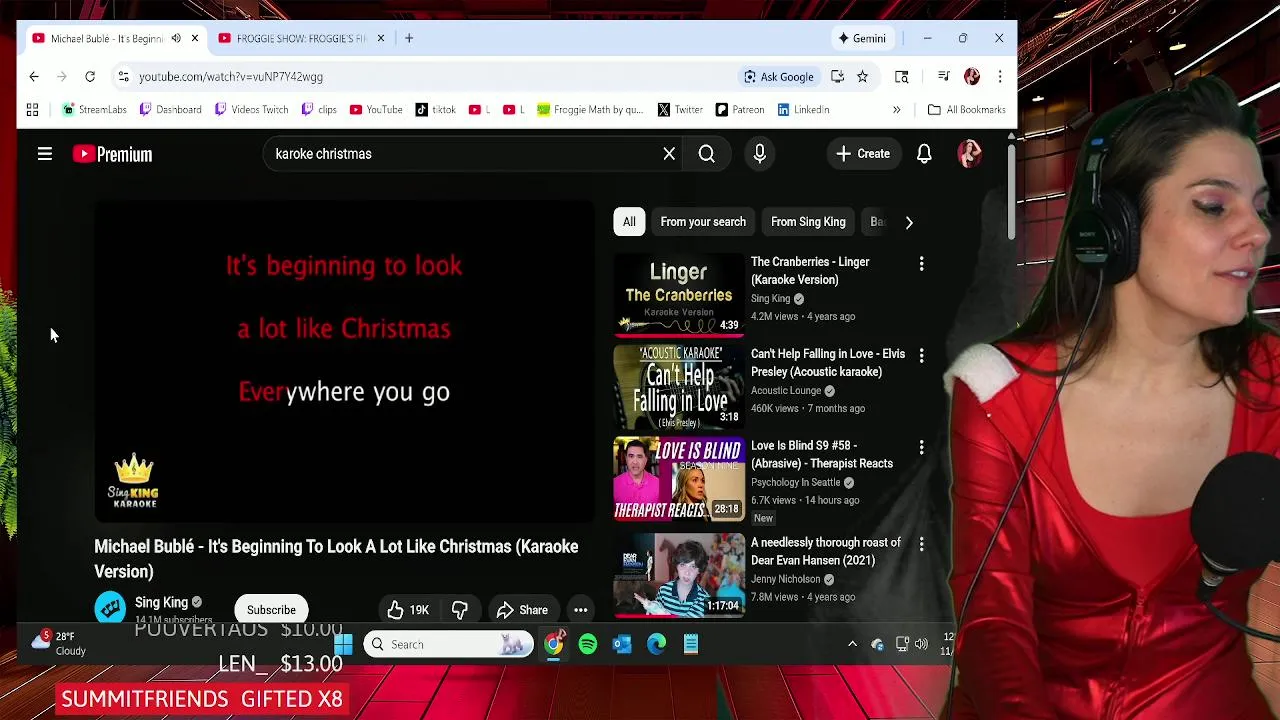Open options for Can't Help Falling in Love
Screen dimensions: 1280x720
(921, 356)
